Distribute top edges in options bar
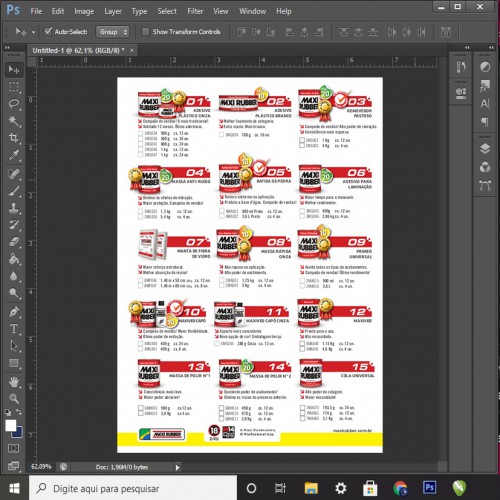The height and width of the screenshot is (500, 500). click(344, 32)
